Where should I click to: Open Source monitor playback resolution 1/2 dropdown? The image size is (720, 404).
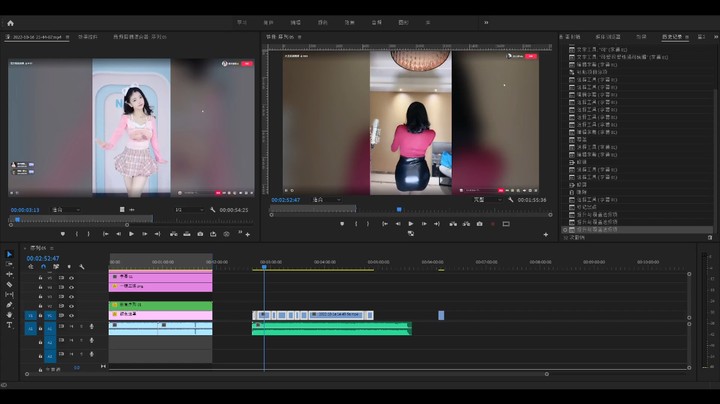click(x=189, y=210)
